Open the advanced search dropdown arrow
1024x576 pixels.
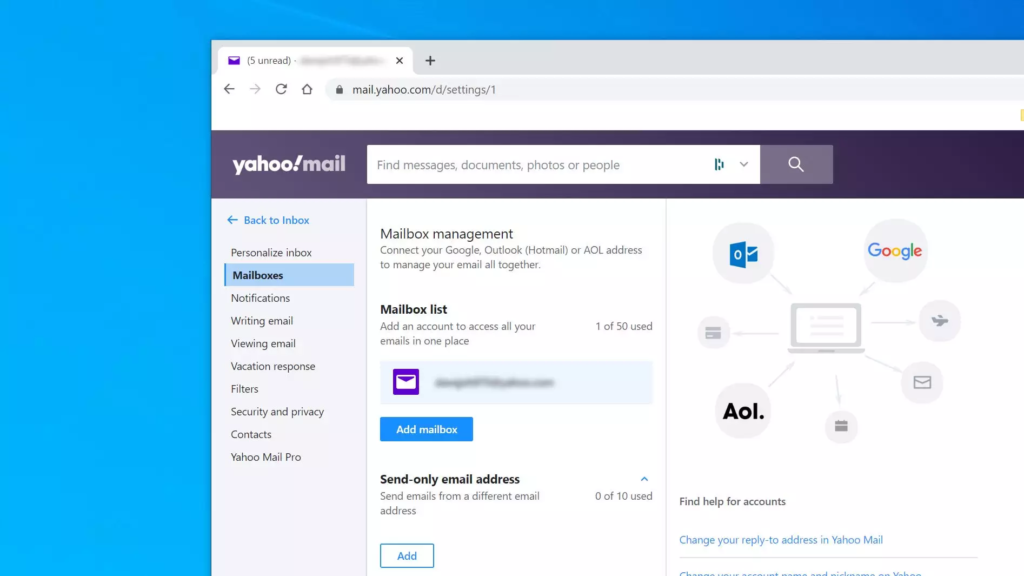(x=744, y=165)
